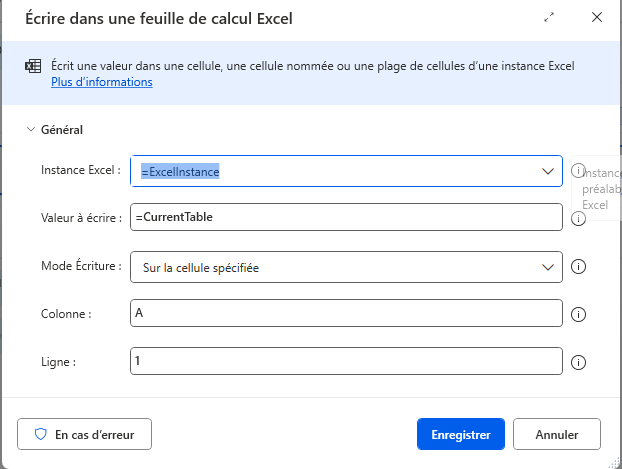
Task: Expand the dialog with the resize arrows icon
Action: coord(549,18)
